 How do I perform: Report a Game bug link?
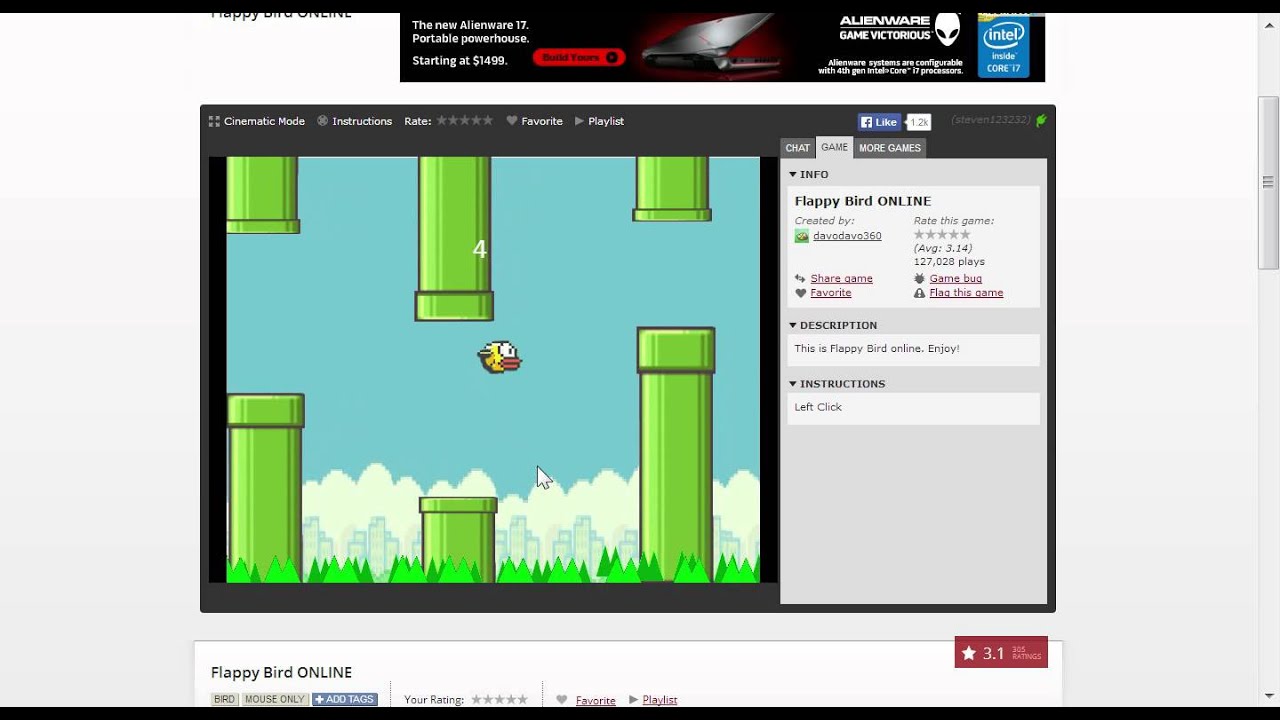955,279
